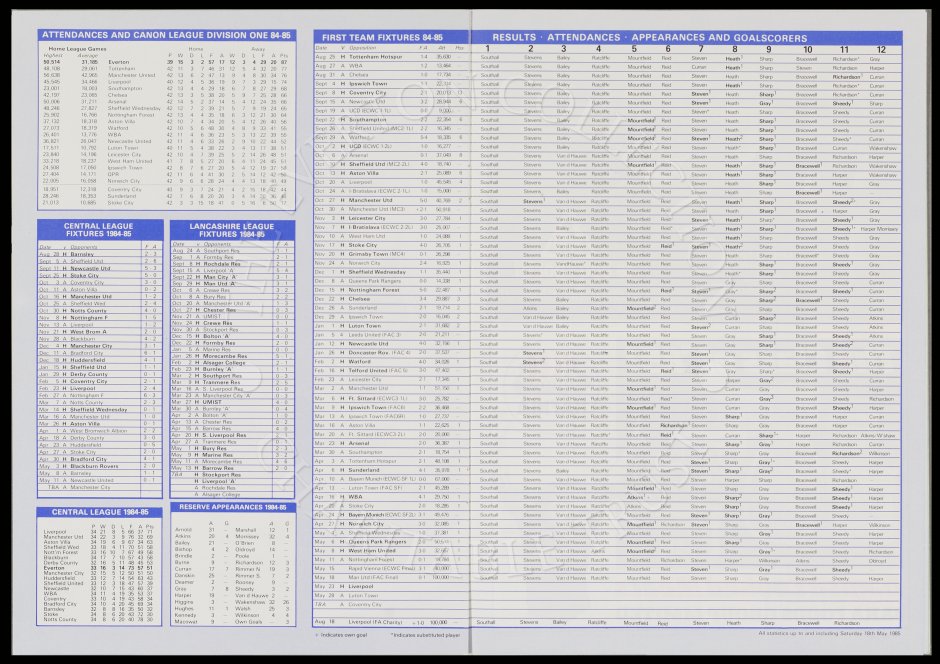Click the 'RESERVE APPEARANCES 1984-85' heading

(233, 507)
